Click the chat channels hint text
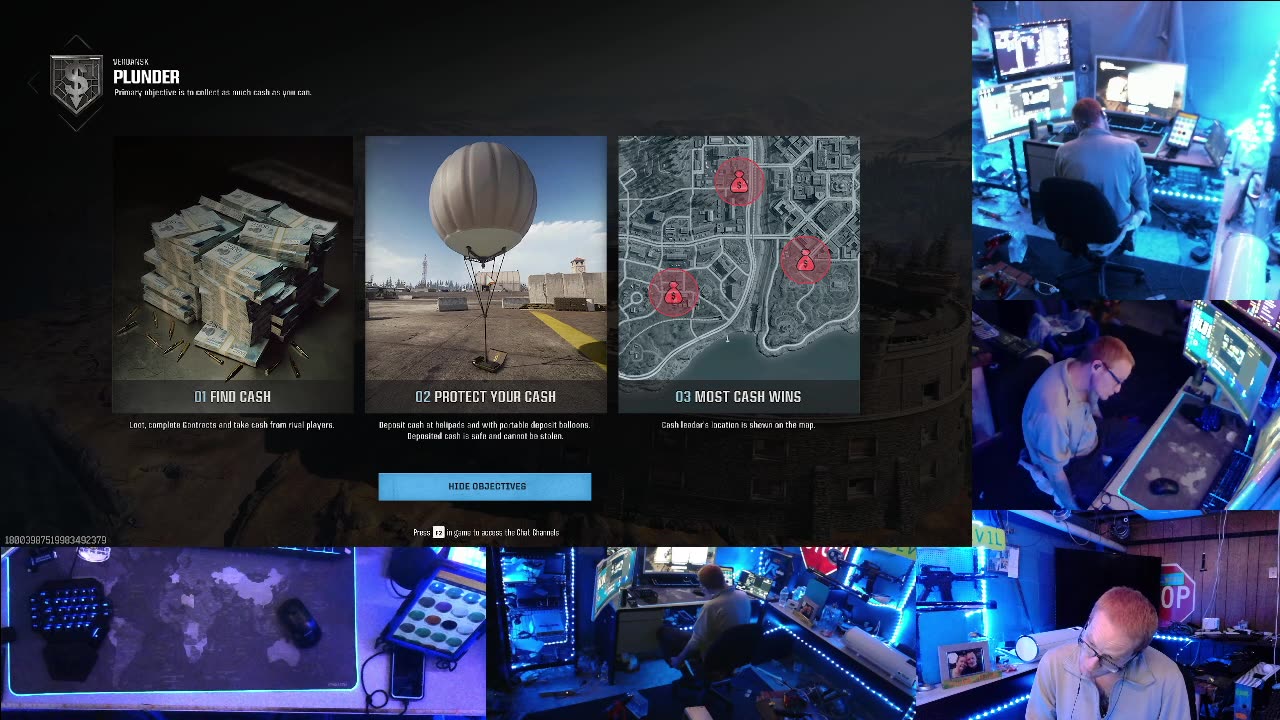 click(486, 532)
